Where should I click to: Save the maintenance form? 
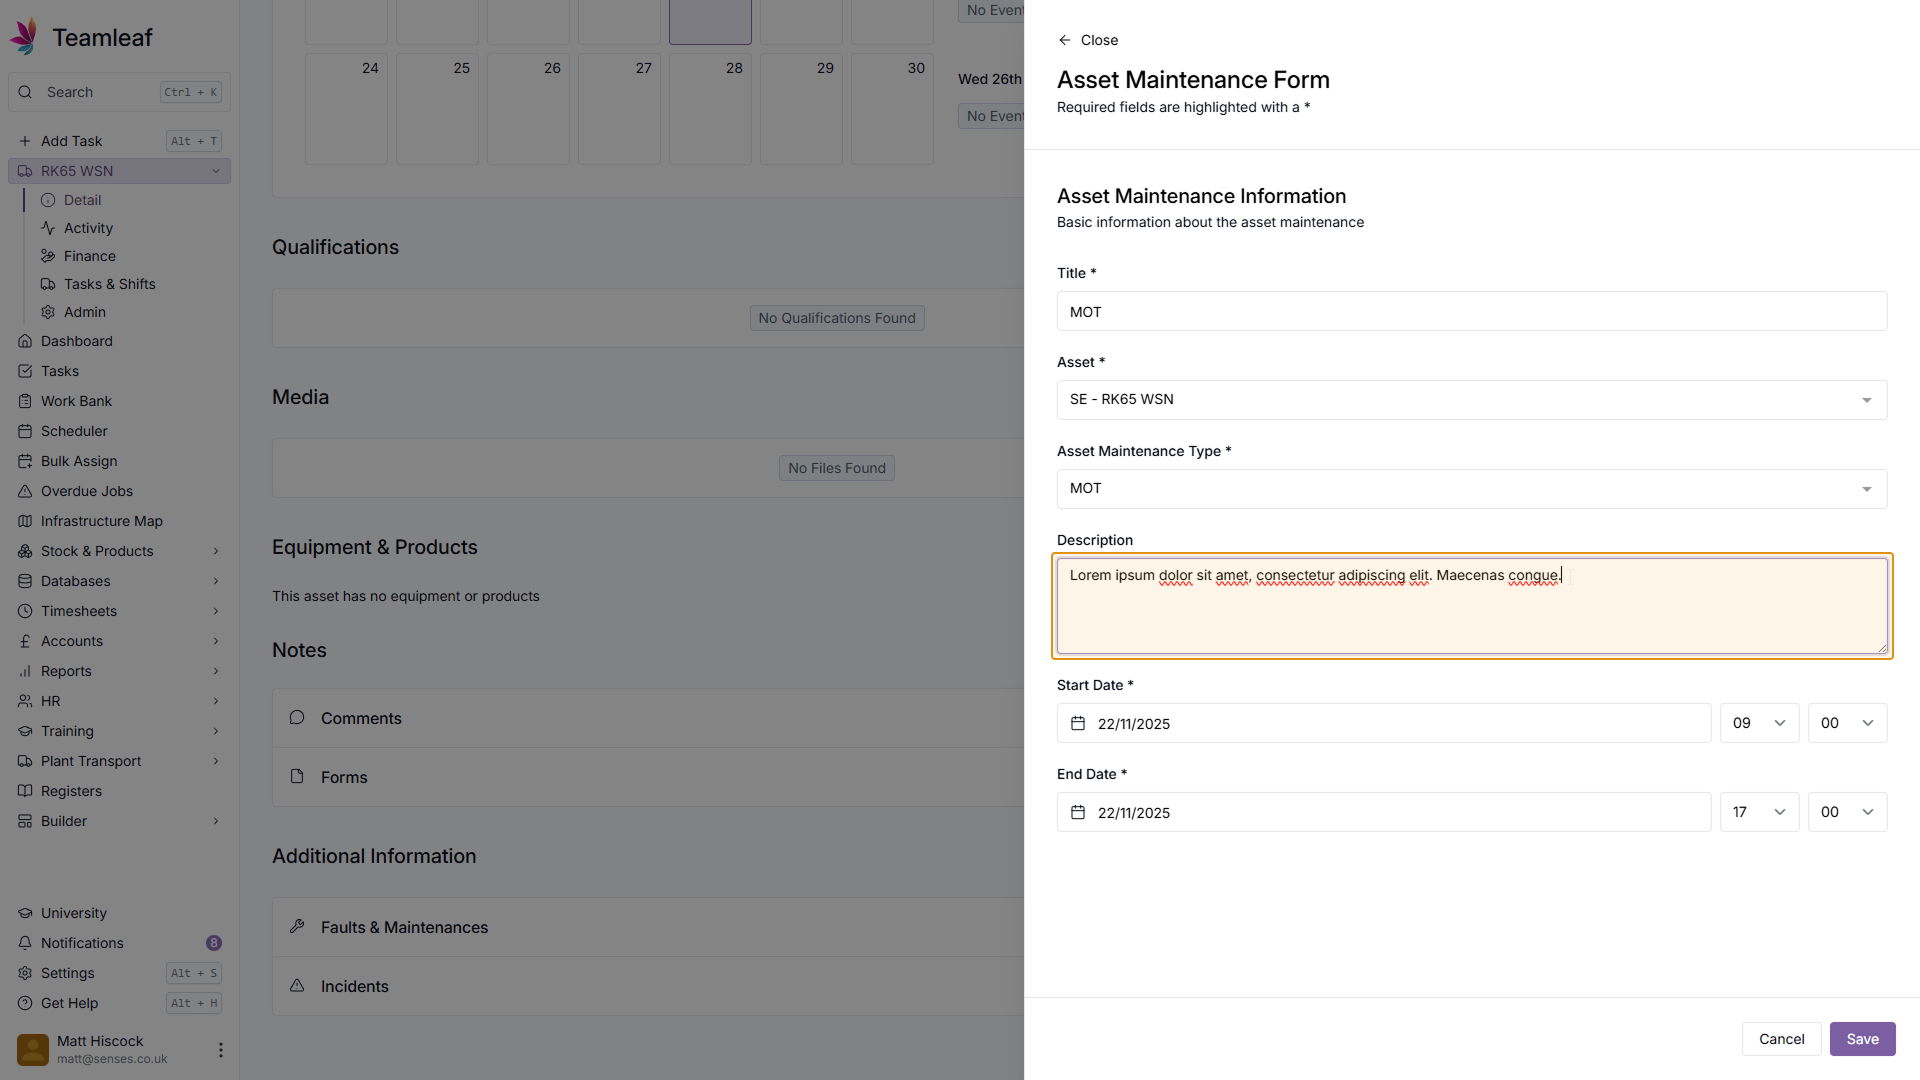[x=1862, y=1039]
